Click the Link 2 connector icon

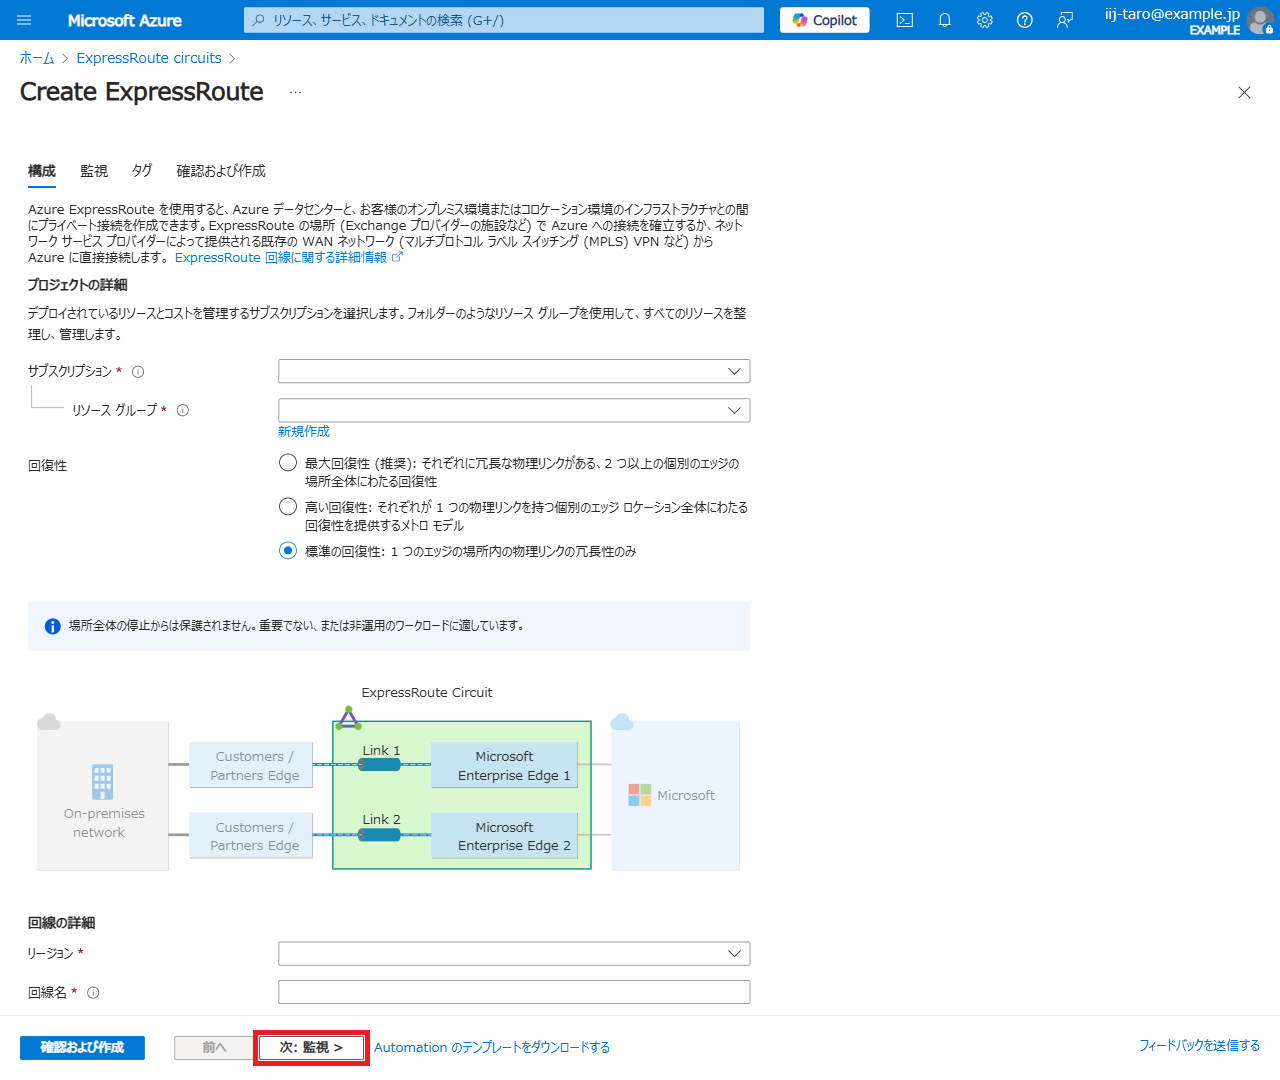point(380,834)
